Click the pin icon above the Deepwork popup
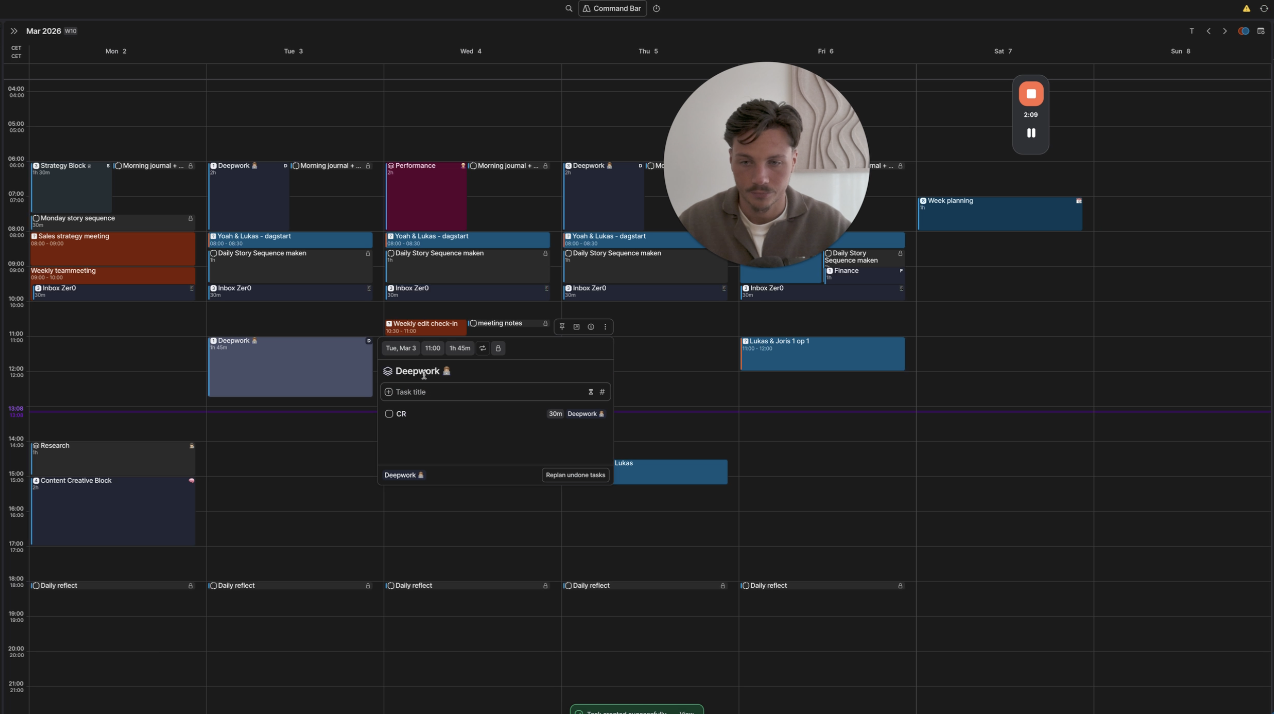The width and height of the screenshot is (1274, 714). click(x=562, y=327)
